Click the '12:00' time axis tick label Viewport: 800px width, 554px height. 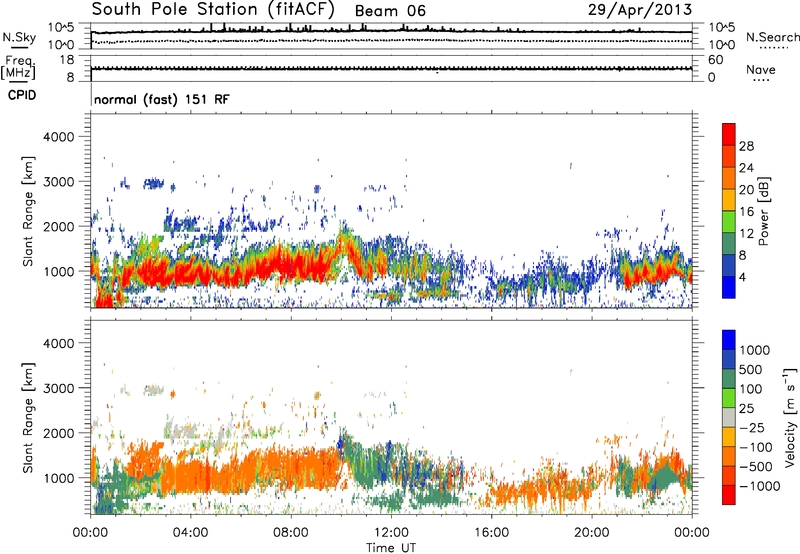click(391, 533)
